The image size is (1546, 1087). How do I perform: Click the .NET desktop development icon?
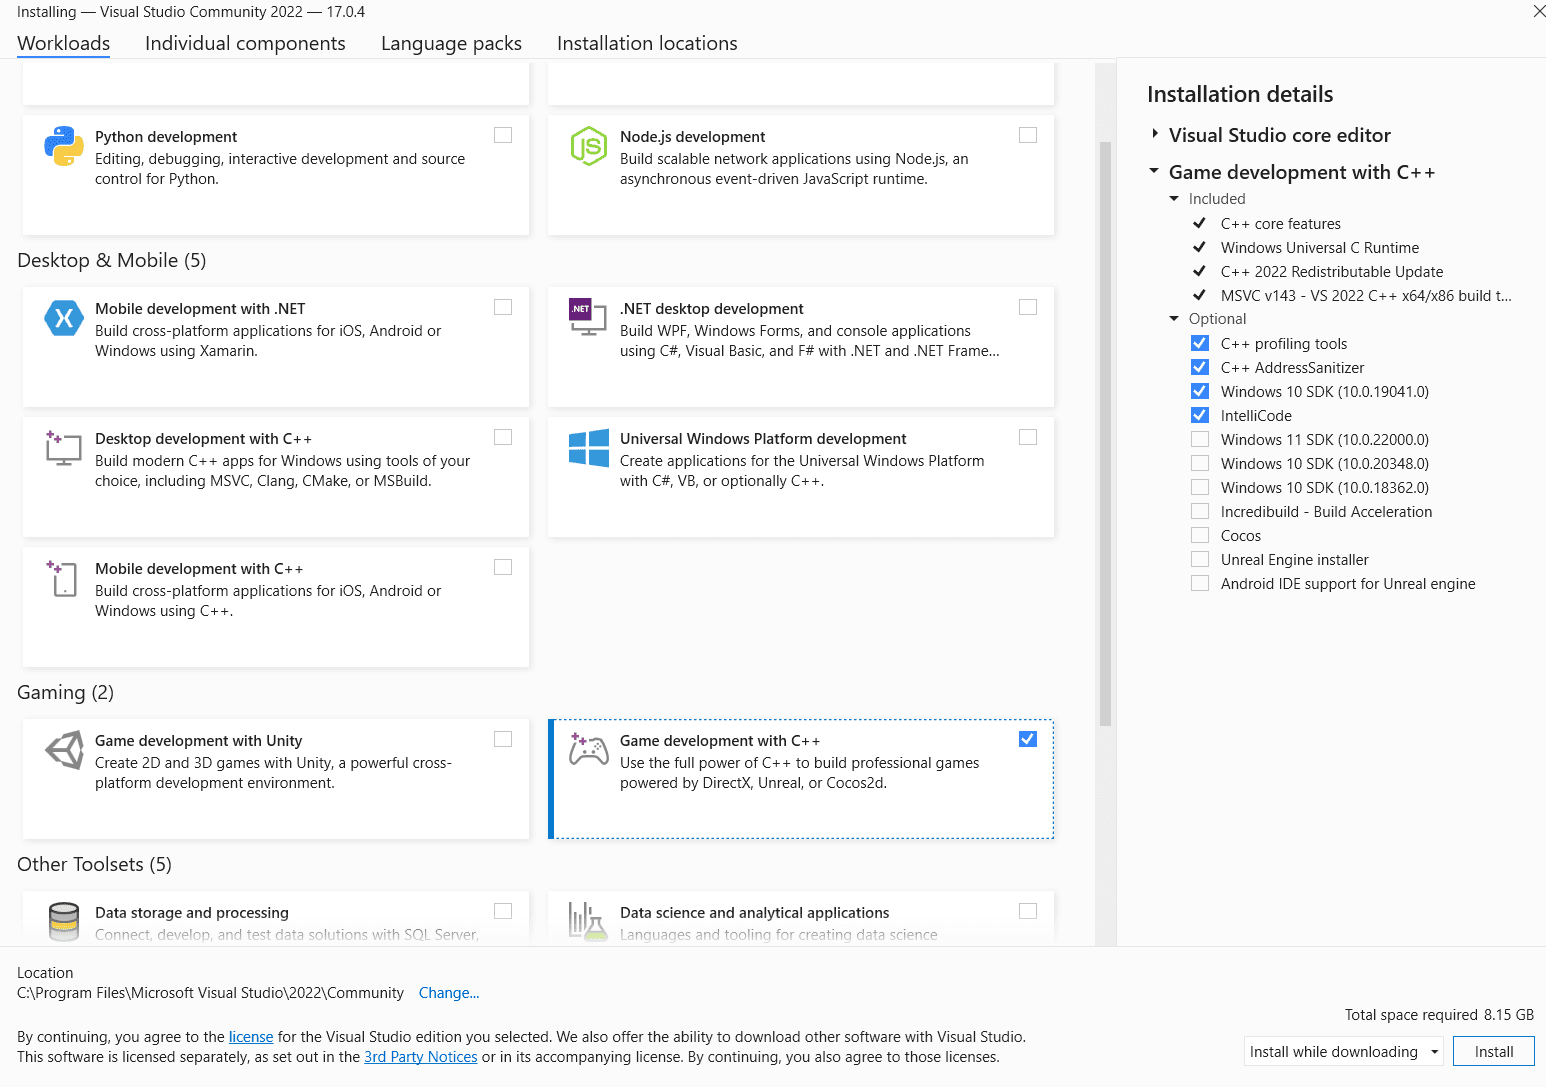coord(588,317)
